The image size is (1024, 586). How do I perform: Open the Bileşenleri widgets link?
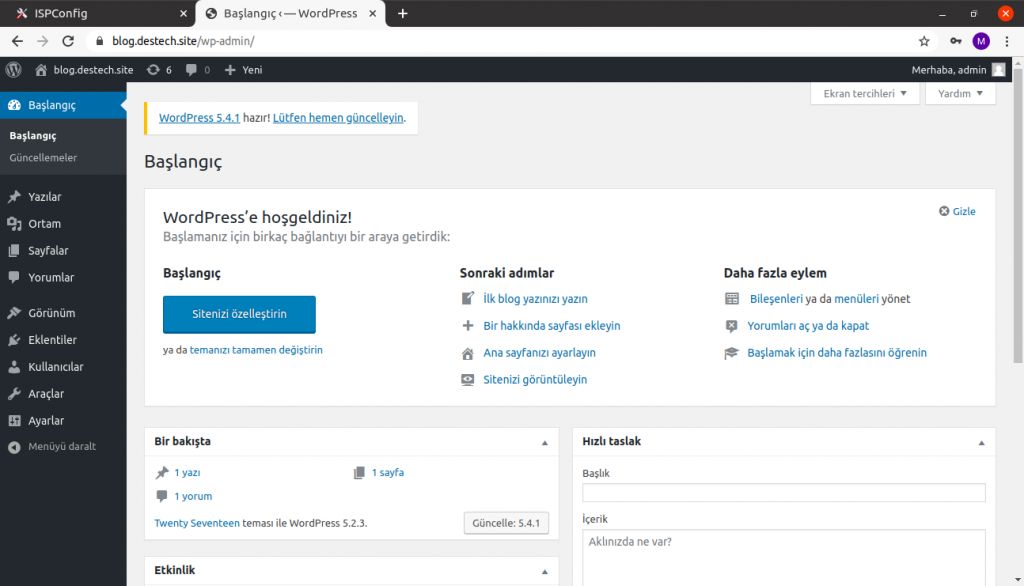click(x=776, y=299)
